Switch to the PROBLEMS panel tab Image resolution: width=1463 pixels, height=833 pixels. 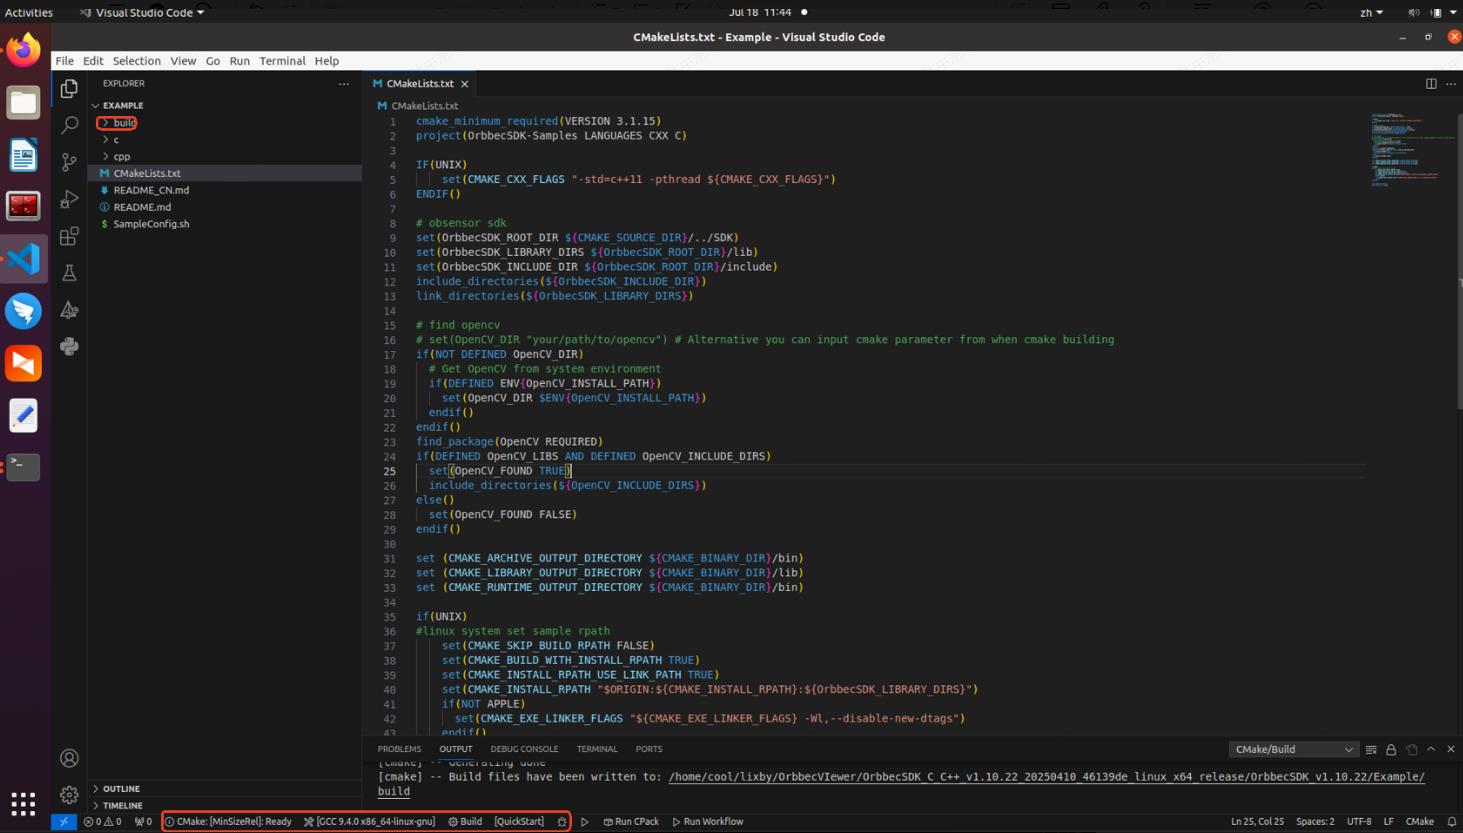point(399,749)
